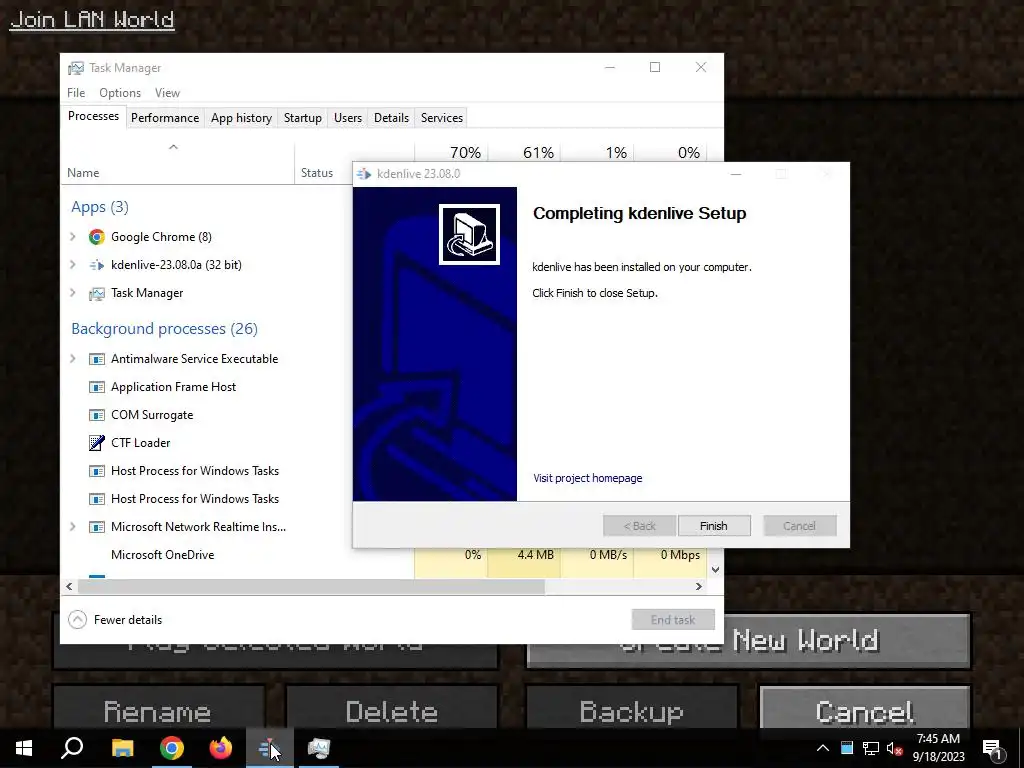1024x768 pixels.
Task: Click the 70% CPU column header
Action: tap(465, 153)
